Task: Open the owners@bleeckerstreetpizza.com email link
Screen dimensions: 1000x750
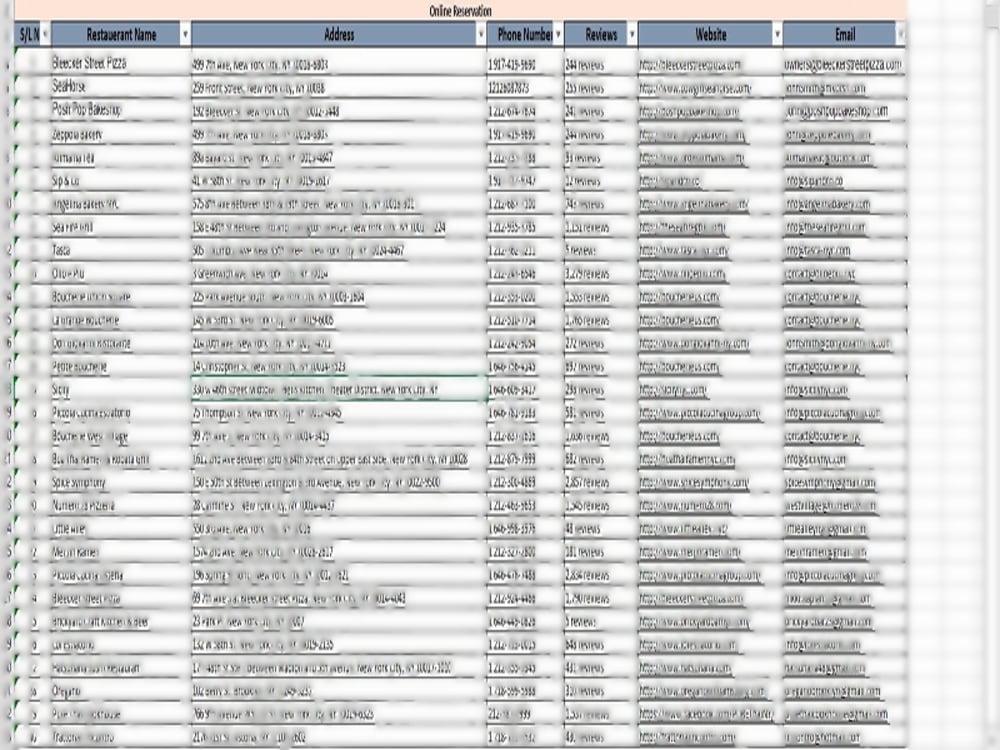Action: click(842, 64)
